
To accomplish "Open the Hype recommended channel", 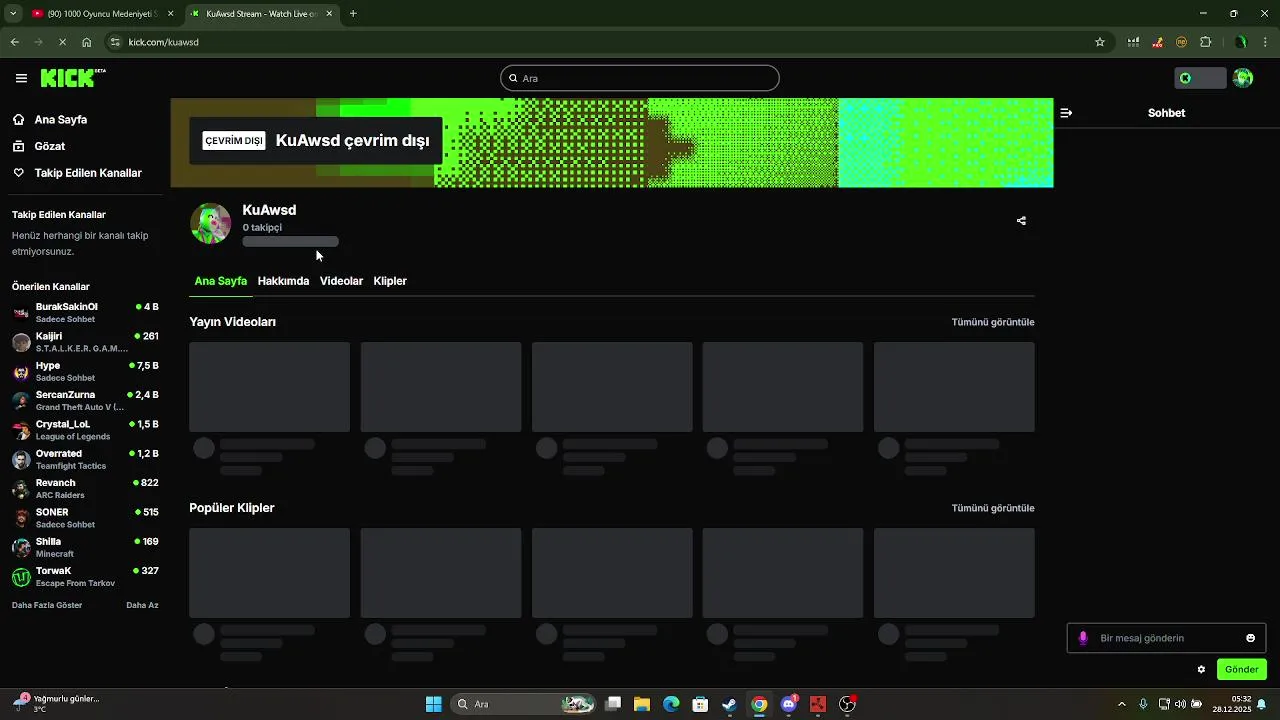I will click(x=85, y=371).
